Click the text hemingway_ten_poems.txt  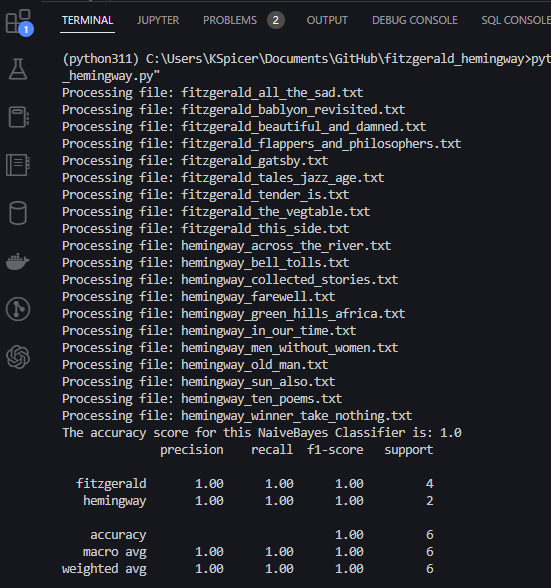(x=262, y=399)
